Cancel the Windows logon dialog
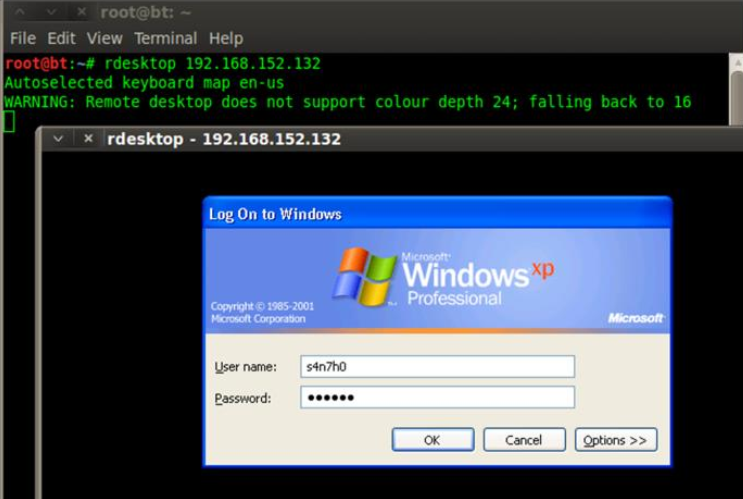Image resolution: width=743 pixels, height=499 pixels. [524, 440]
